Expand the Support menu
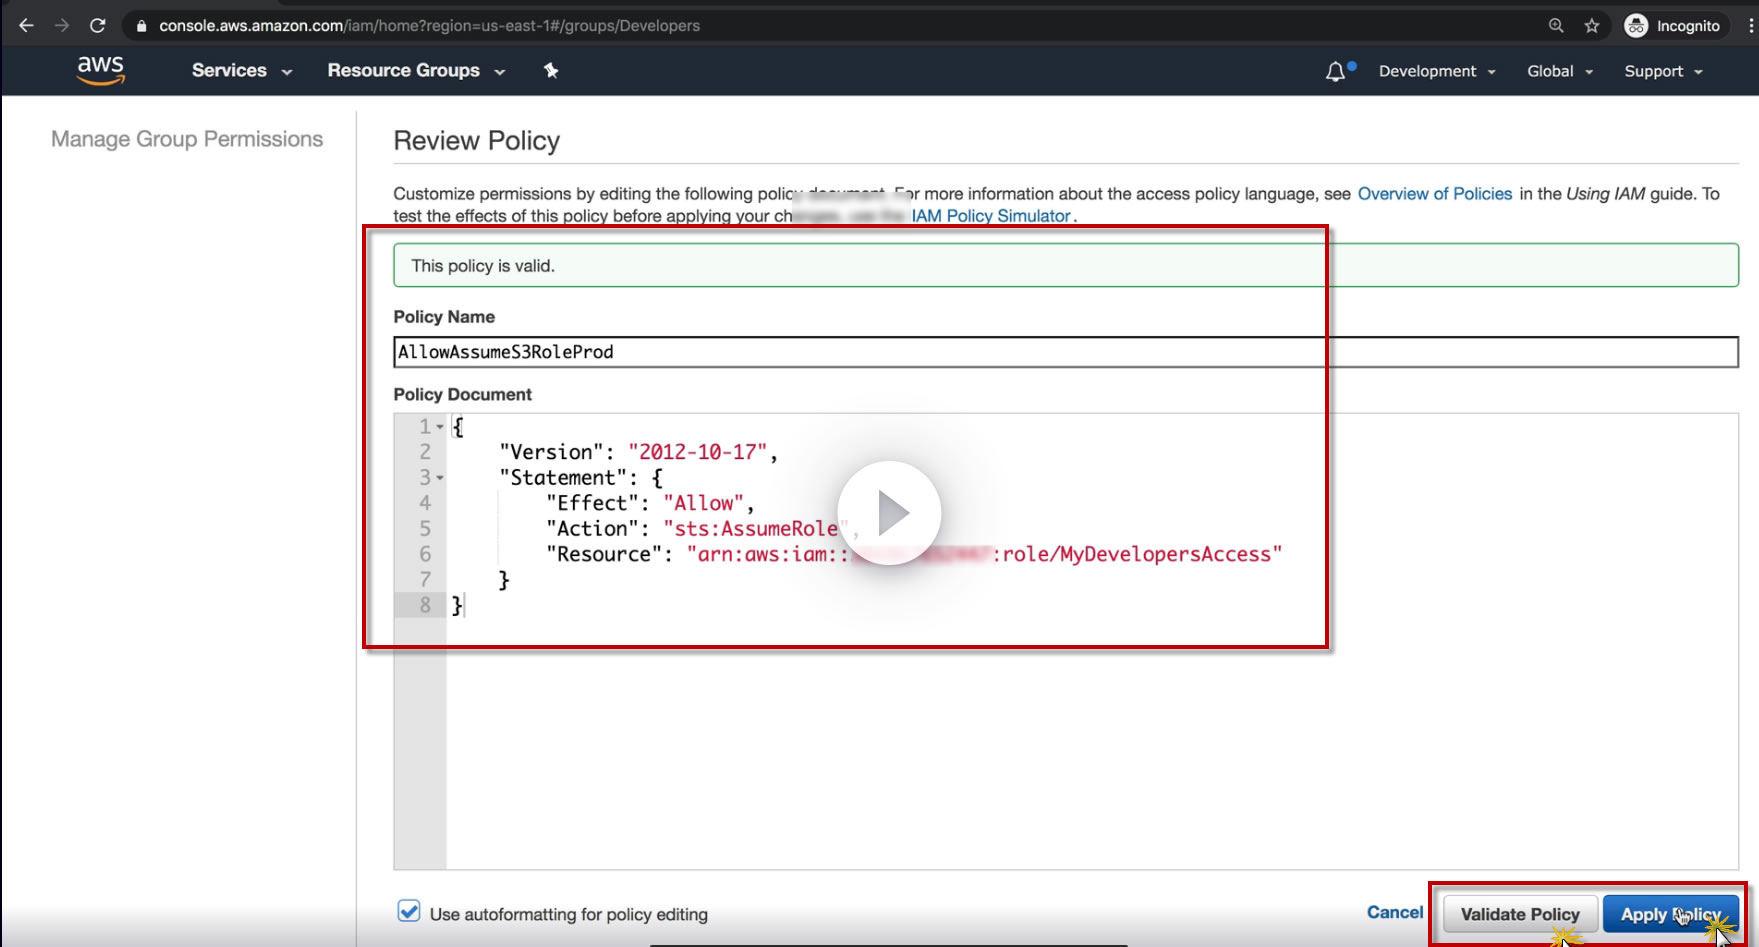 tap(1663, 71)
